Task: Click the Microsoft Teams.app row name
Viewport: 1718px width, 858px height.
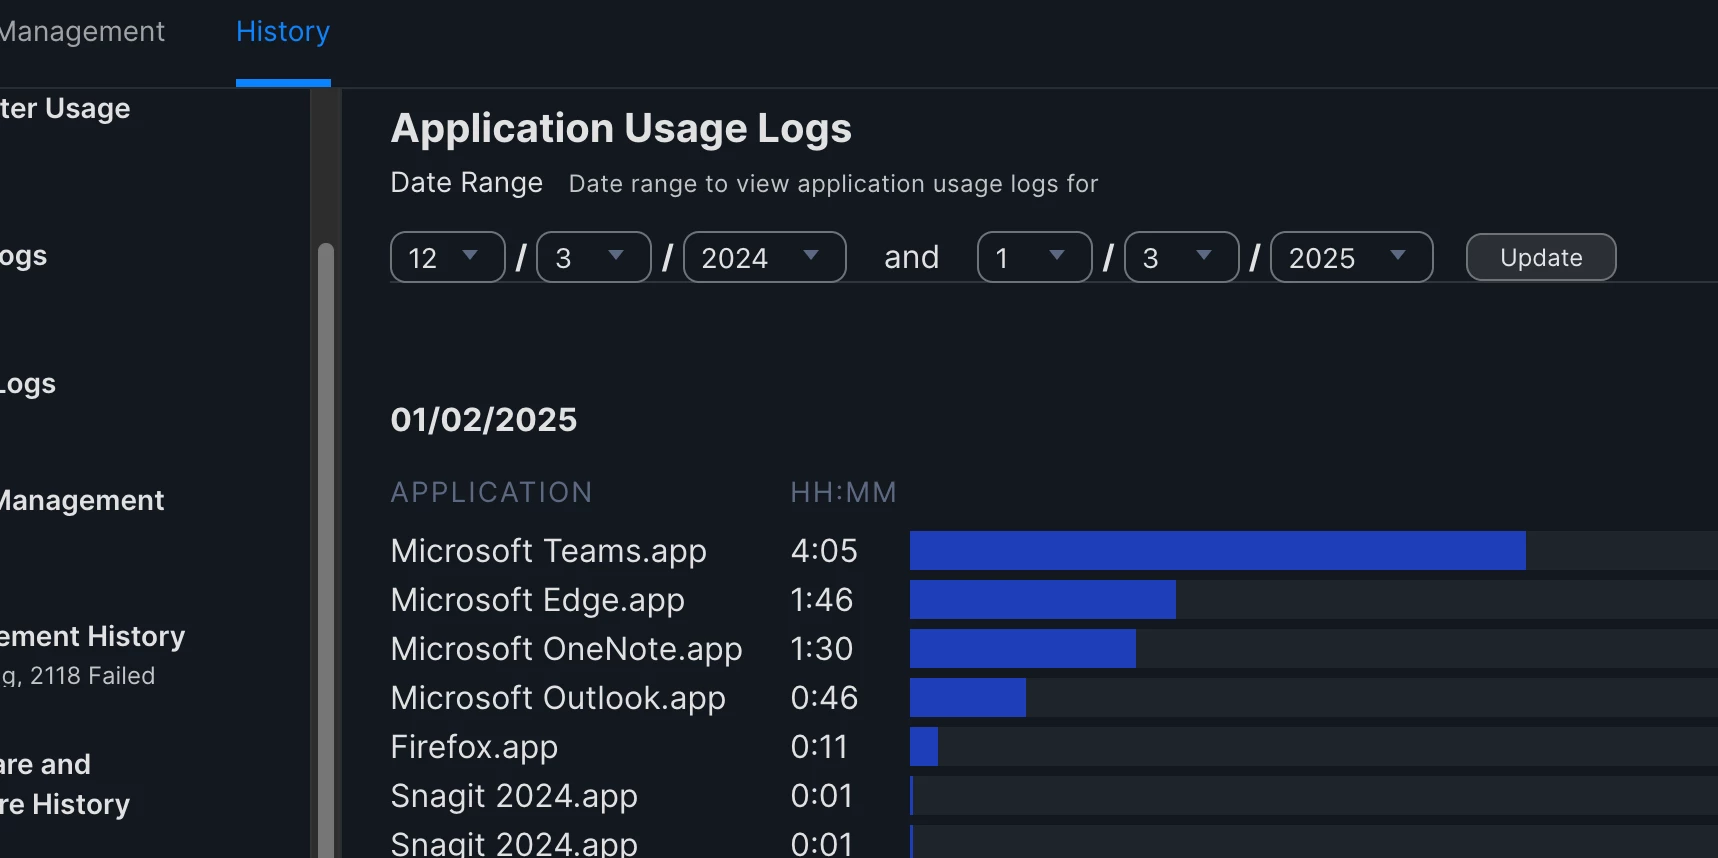Action: pos(549,551)
